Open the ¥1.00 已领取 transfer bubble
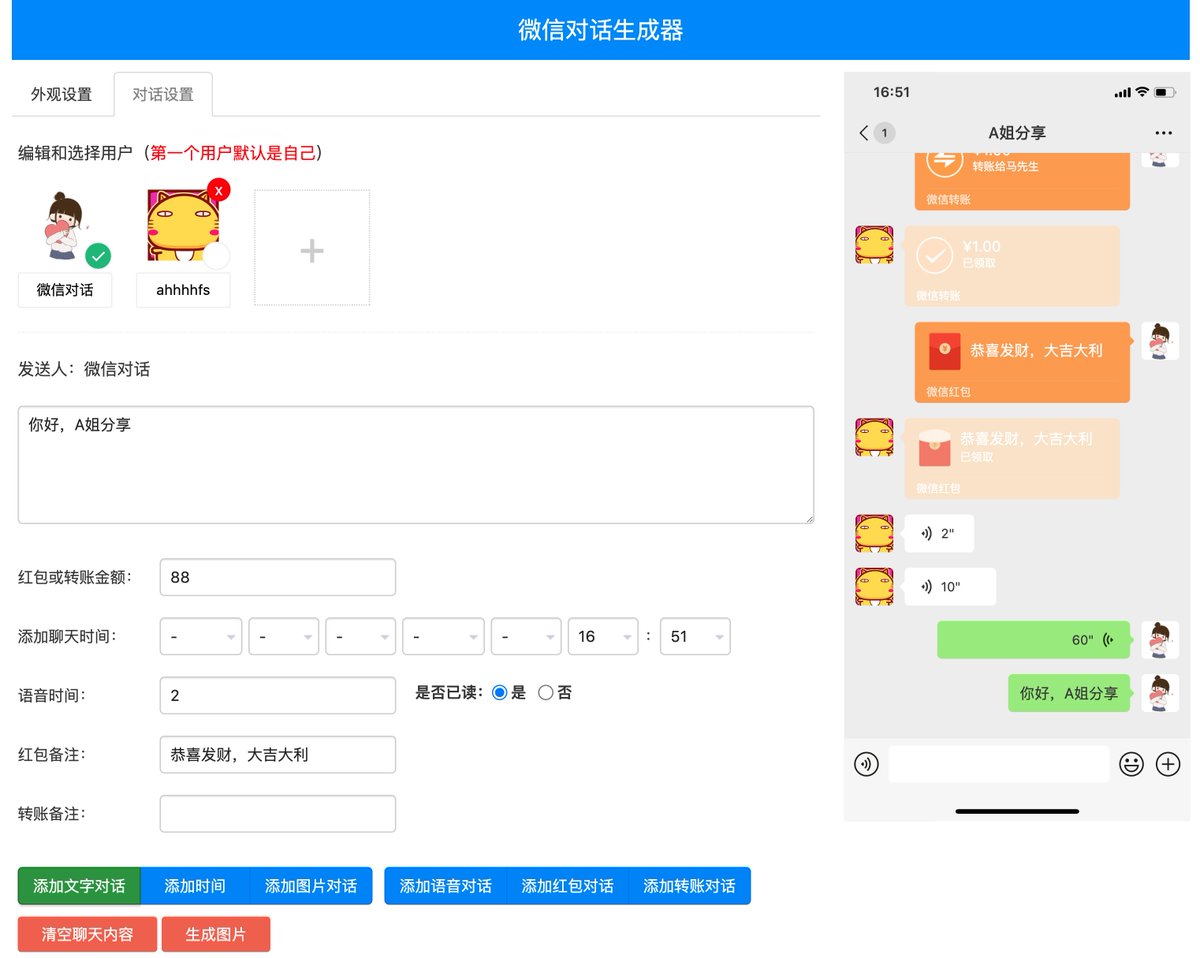 [1012, 266]
